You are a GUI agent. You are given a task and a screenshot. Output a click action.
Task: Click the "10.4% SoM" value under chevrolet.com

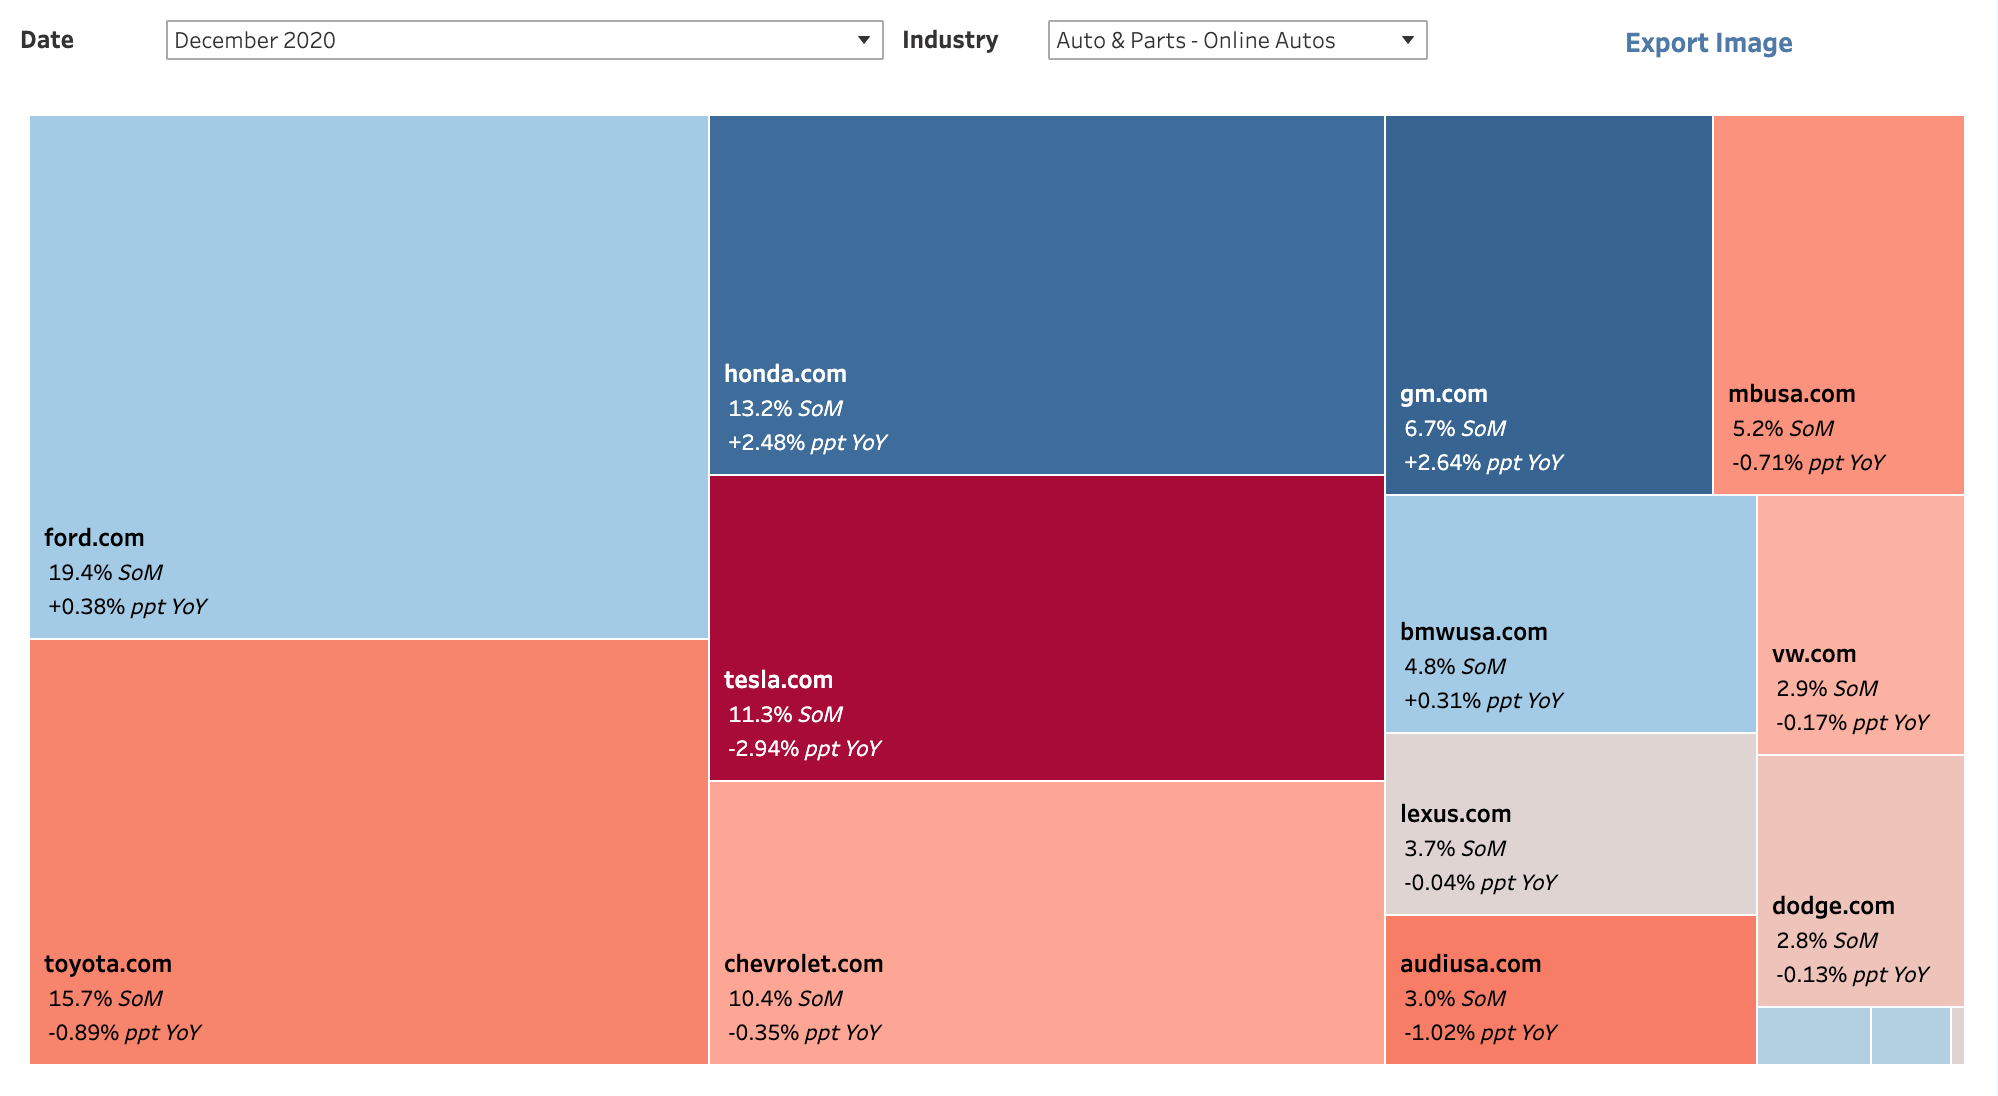coord(785,998)
